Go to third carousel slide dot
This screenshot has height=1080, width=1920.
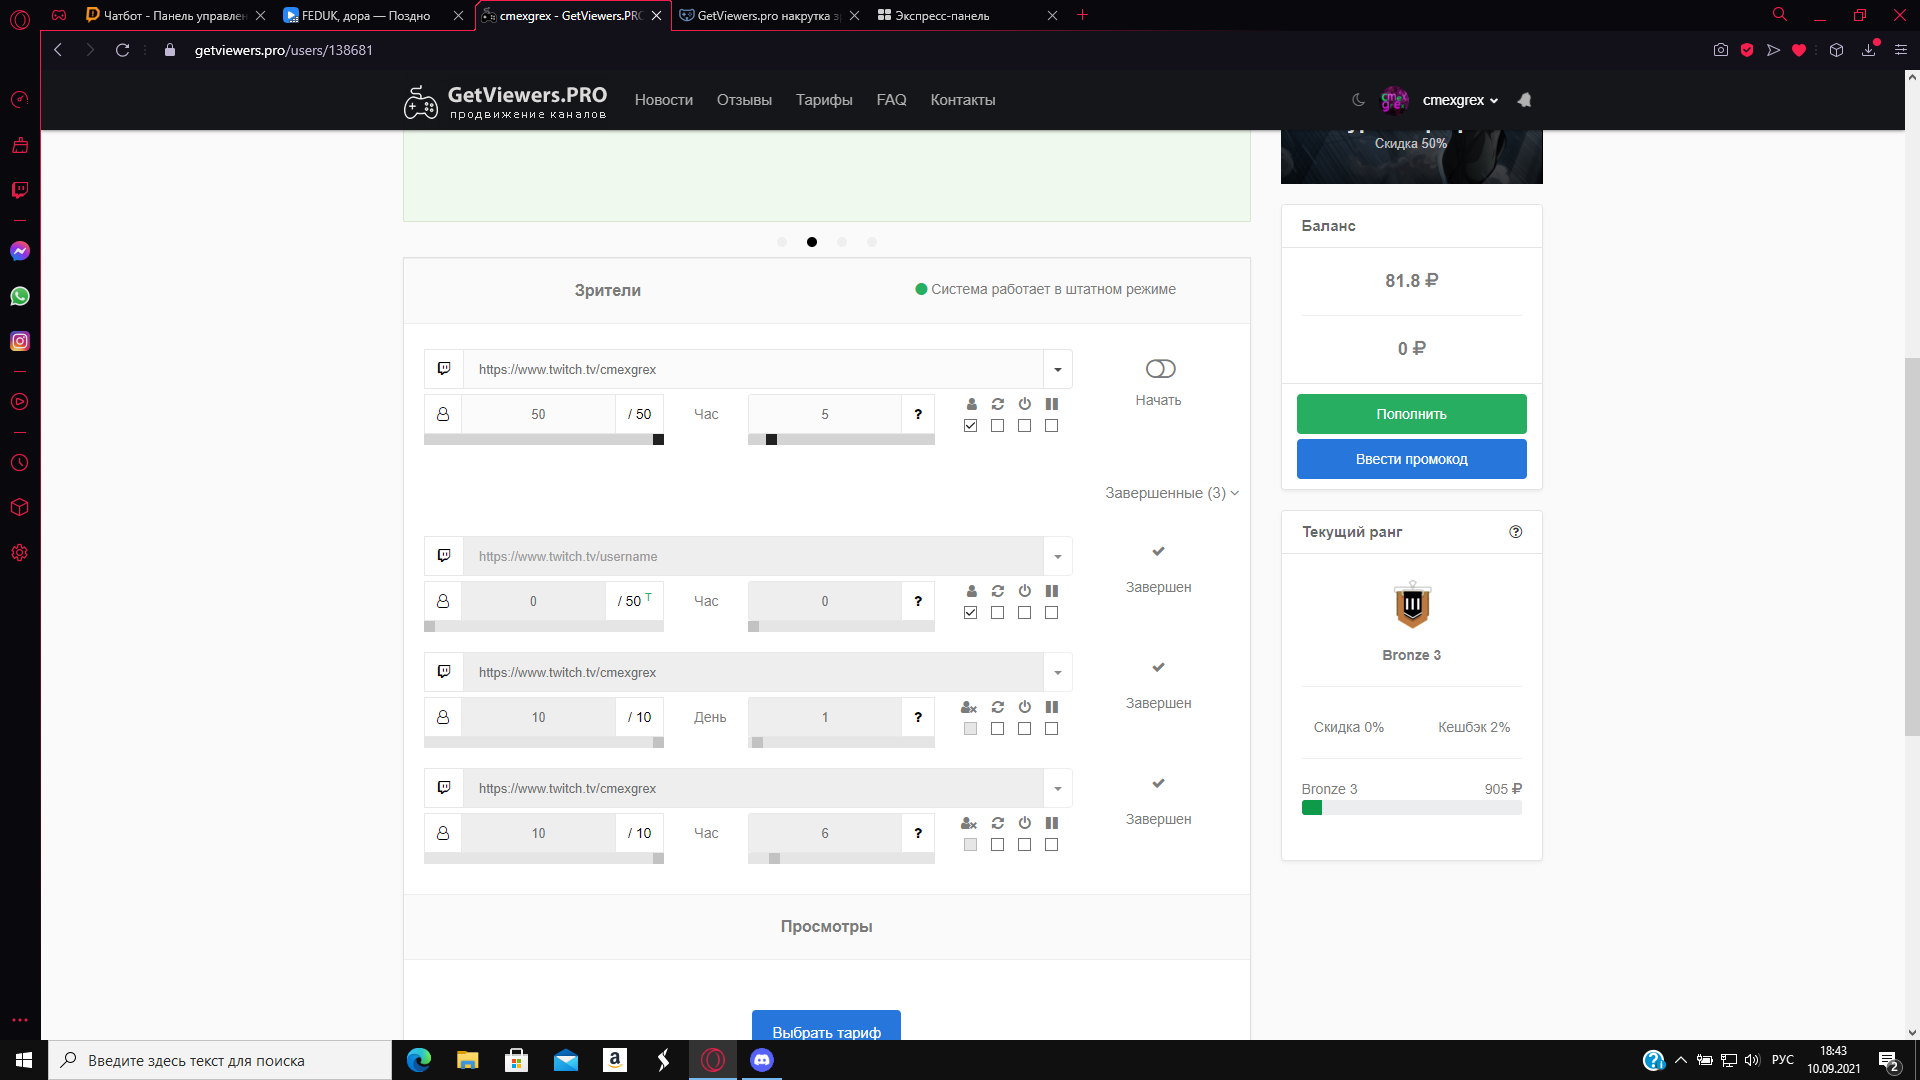[x=842, y=242]
